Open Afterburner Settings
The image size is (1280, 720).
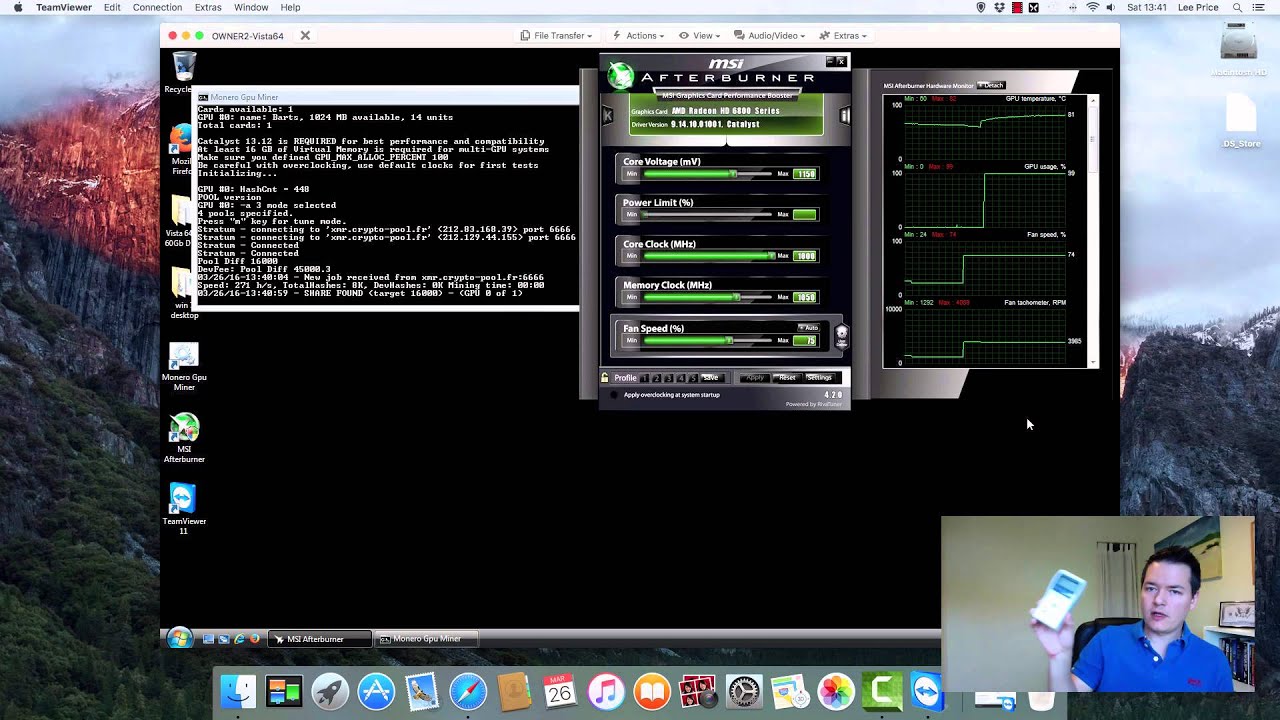tap(820, 378)
